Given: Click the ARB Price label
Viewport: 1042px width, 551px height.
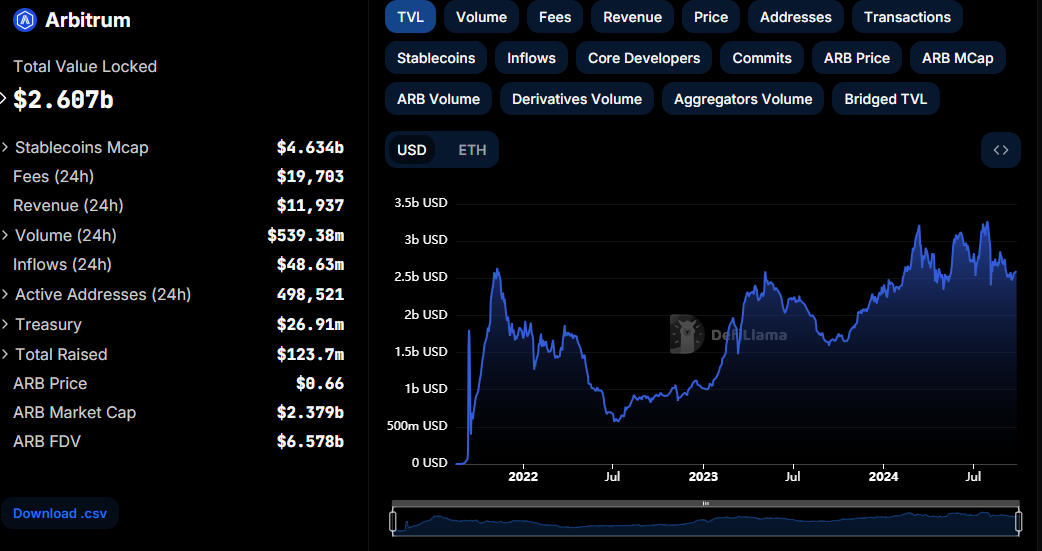Looking at the screenshot, I should pos(50,384).
